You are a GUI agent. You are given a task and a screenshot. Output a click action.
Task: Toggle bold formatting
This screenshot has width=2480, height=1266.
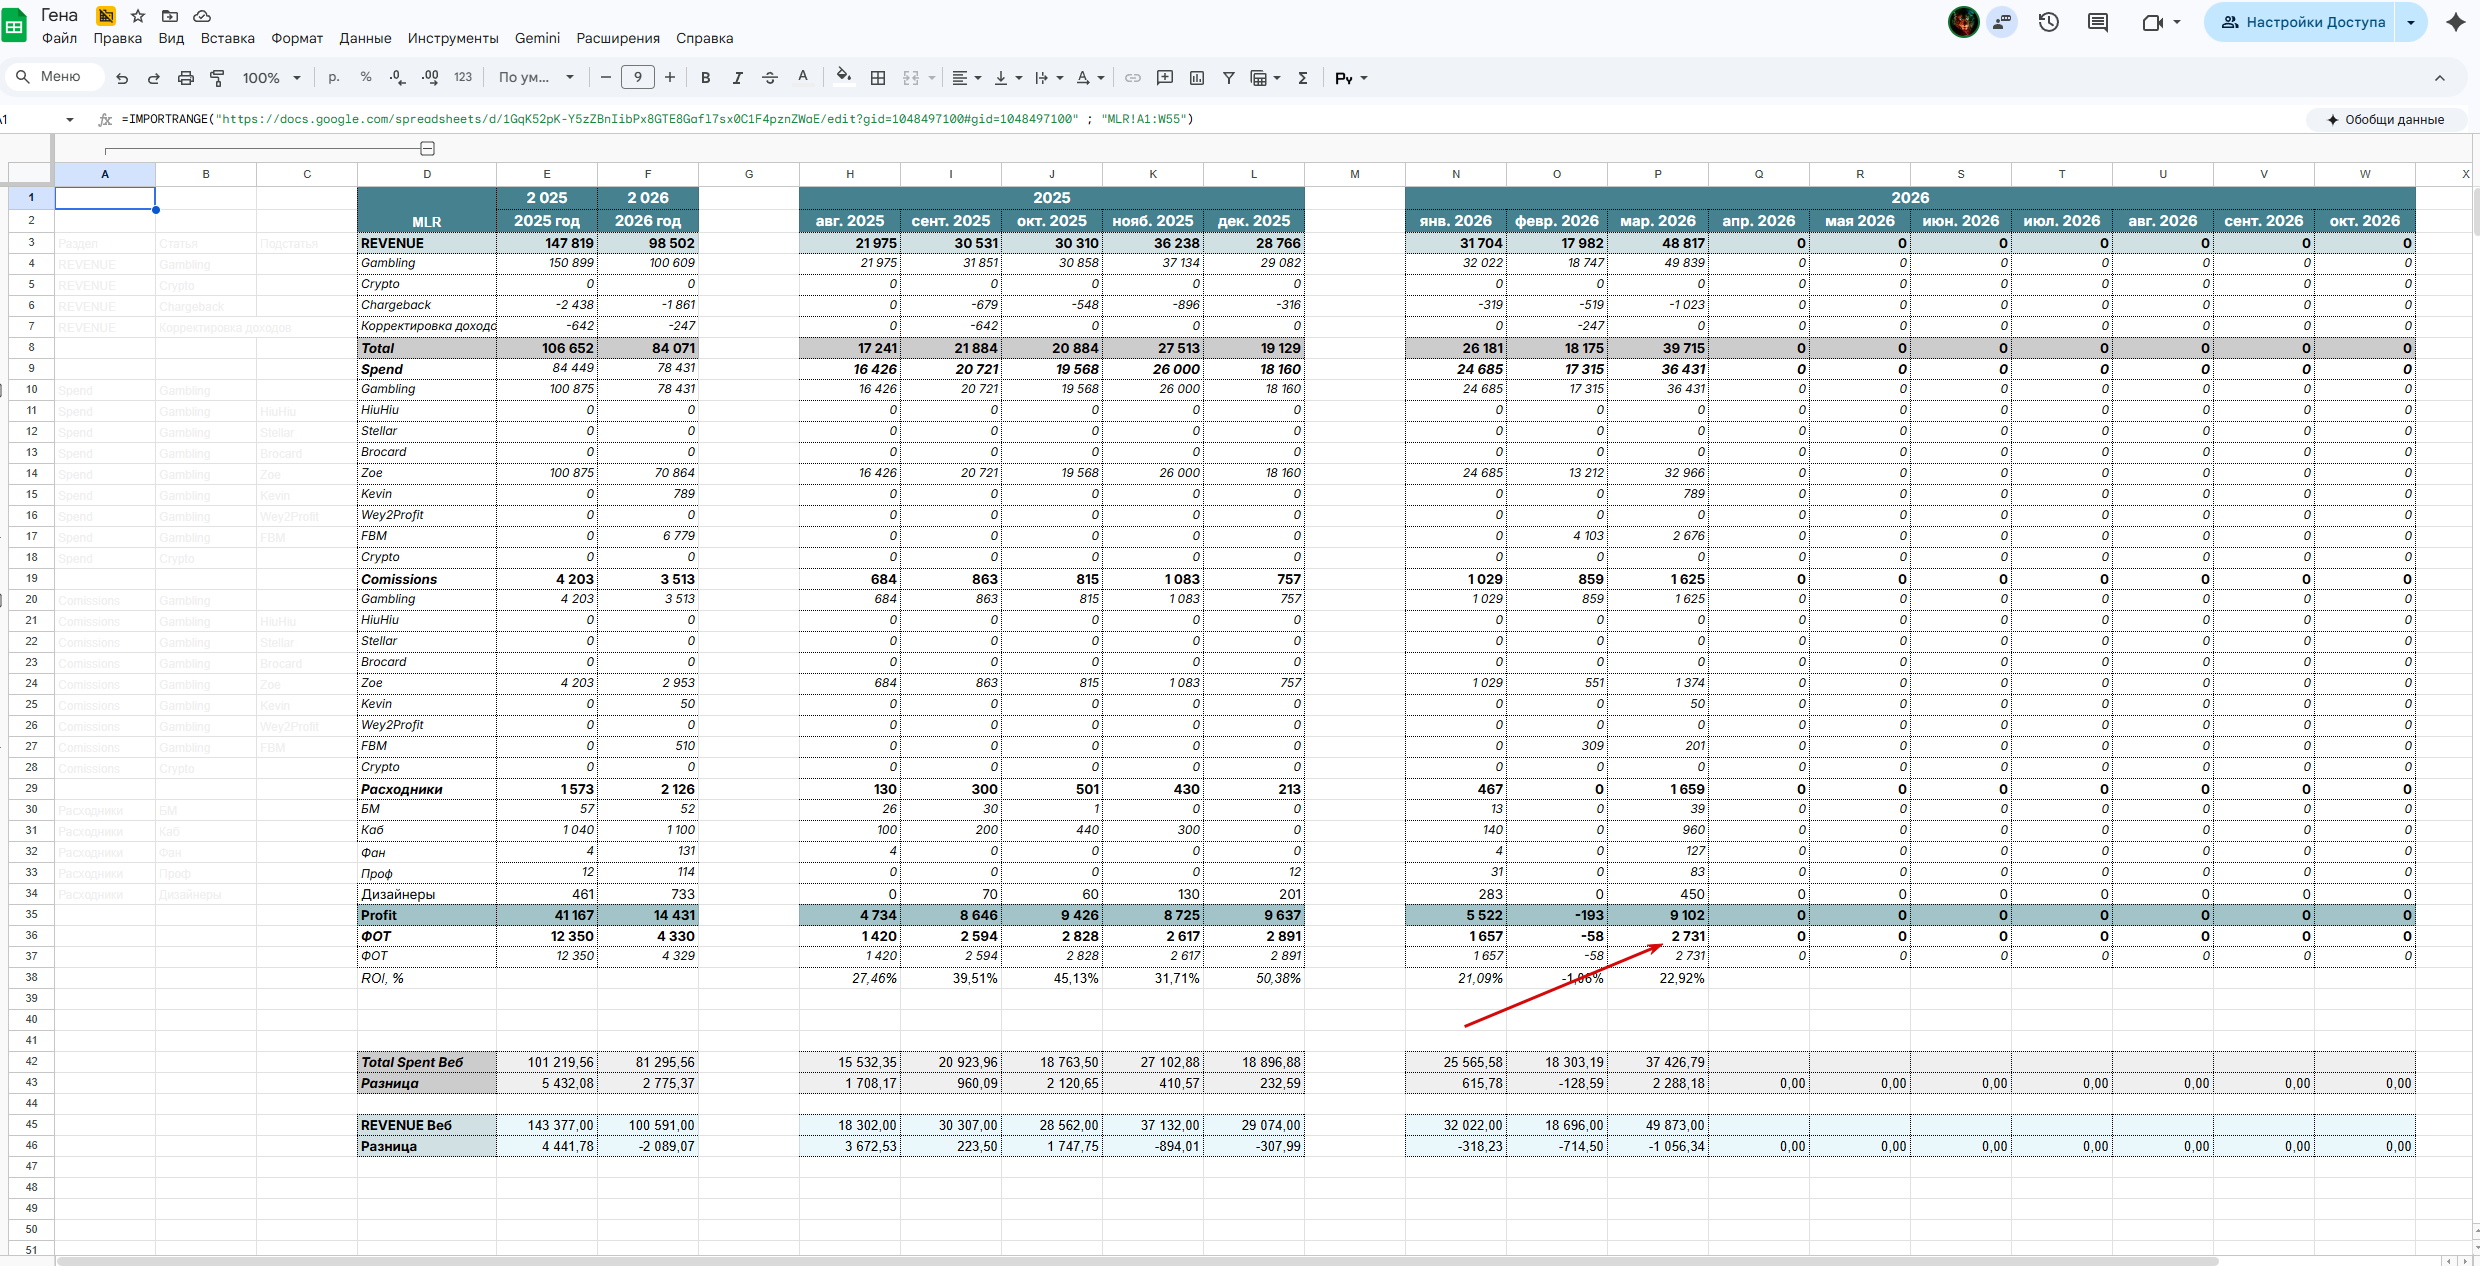tap(705, 78)
